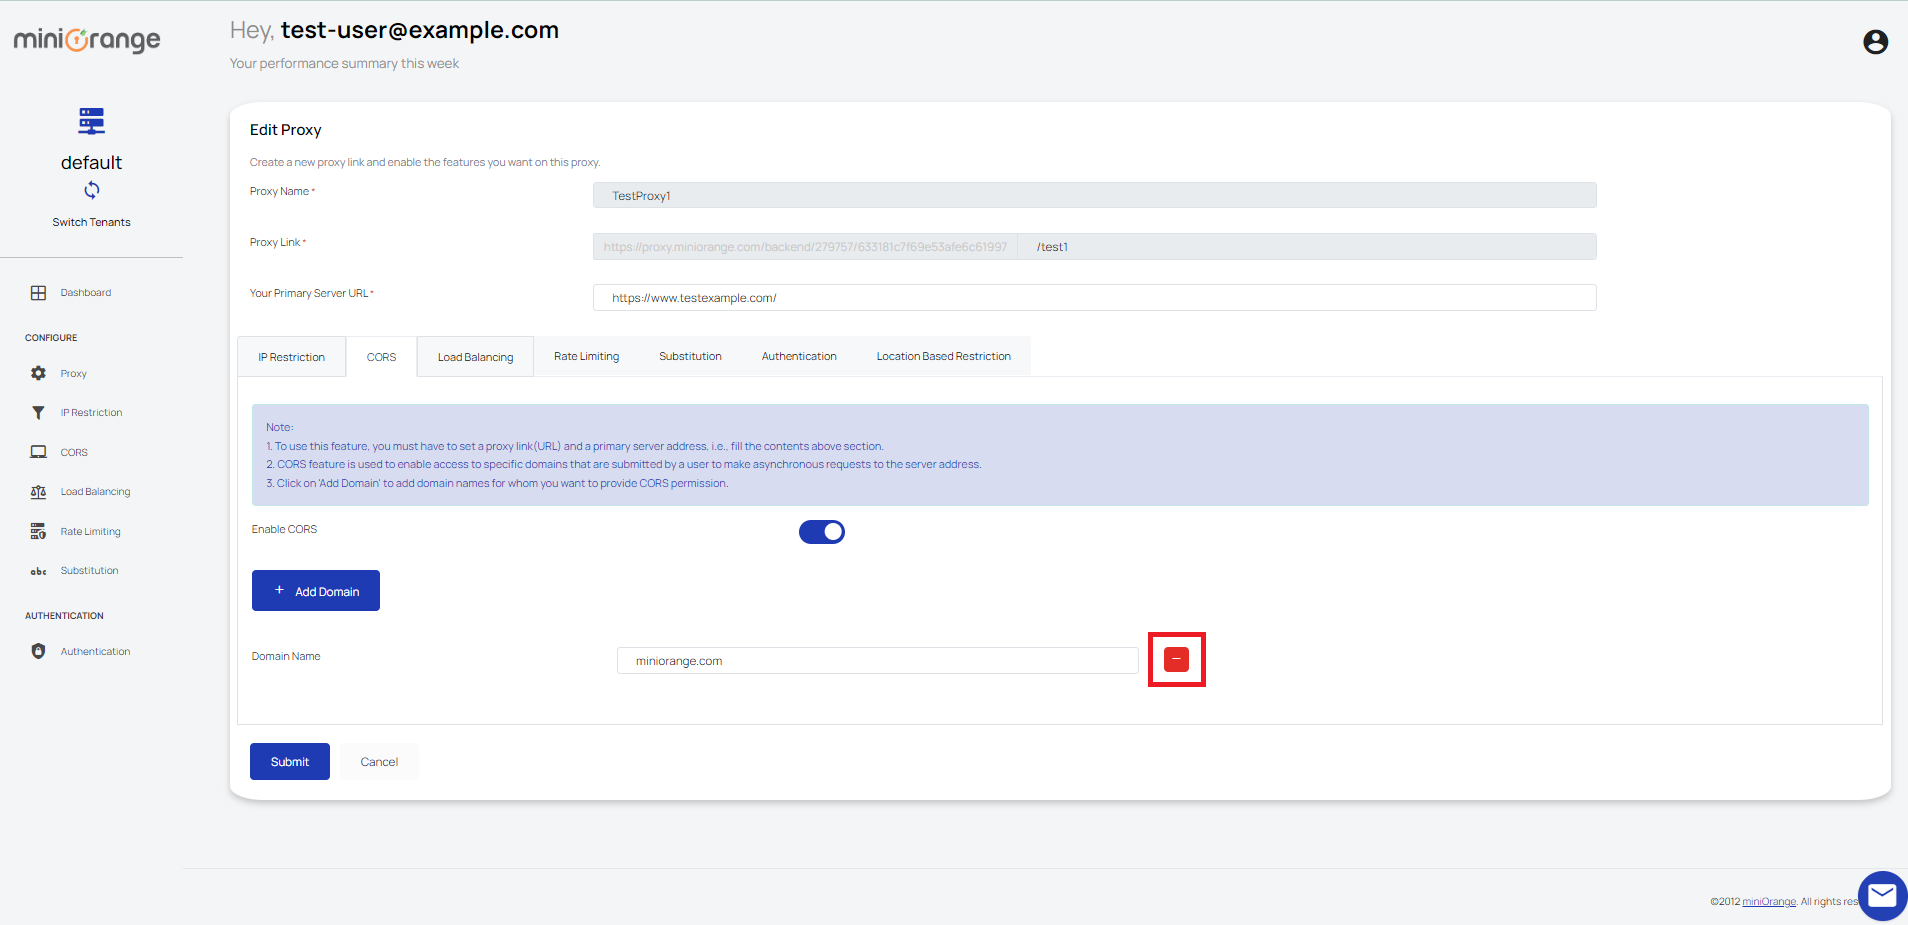Click the Switch Tenants refresh icon
Viewport: 1908px width, 925px height.
click(91, 190)
